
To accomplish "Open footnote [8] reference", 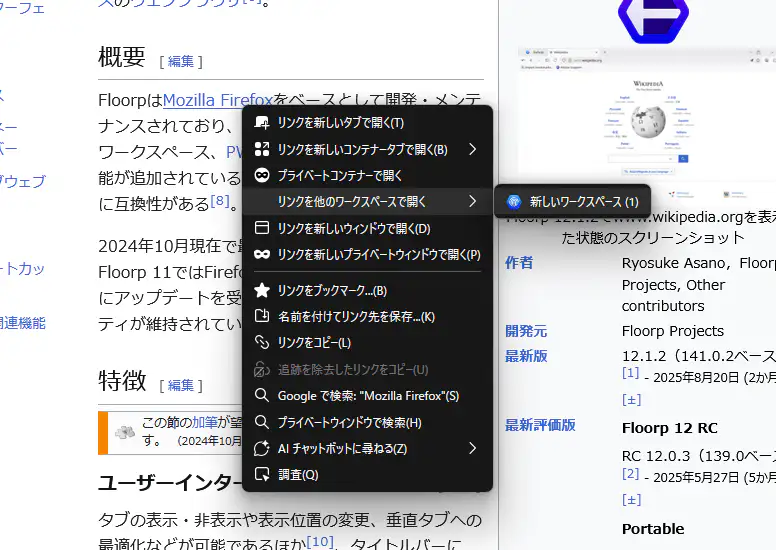I will [220, 200].
